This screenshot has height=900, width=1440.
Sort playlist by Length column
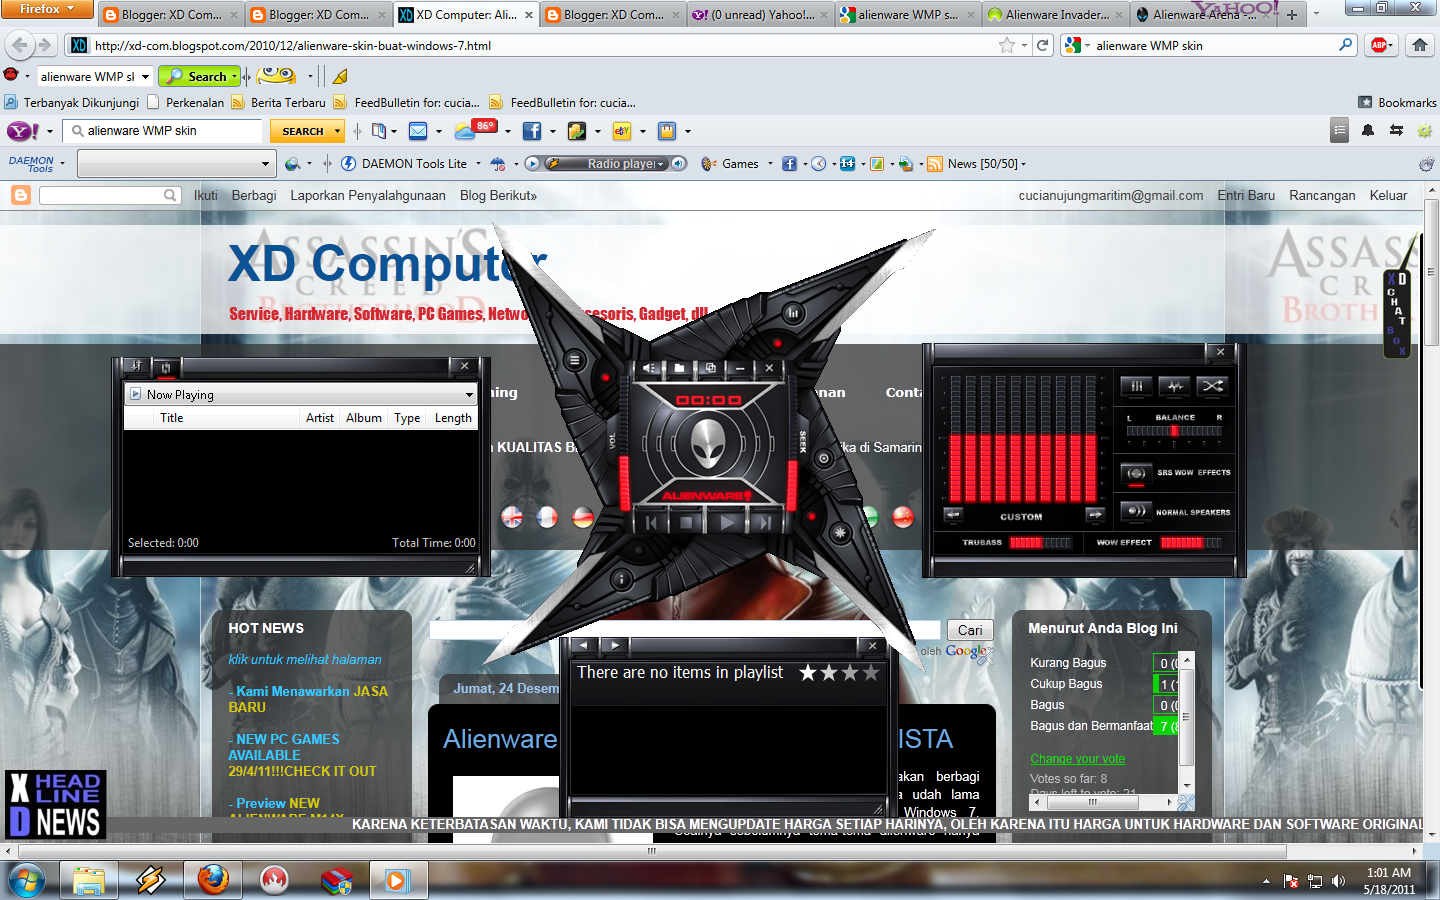[x=453, y=418]
